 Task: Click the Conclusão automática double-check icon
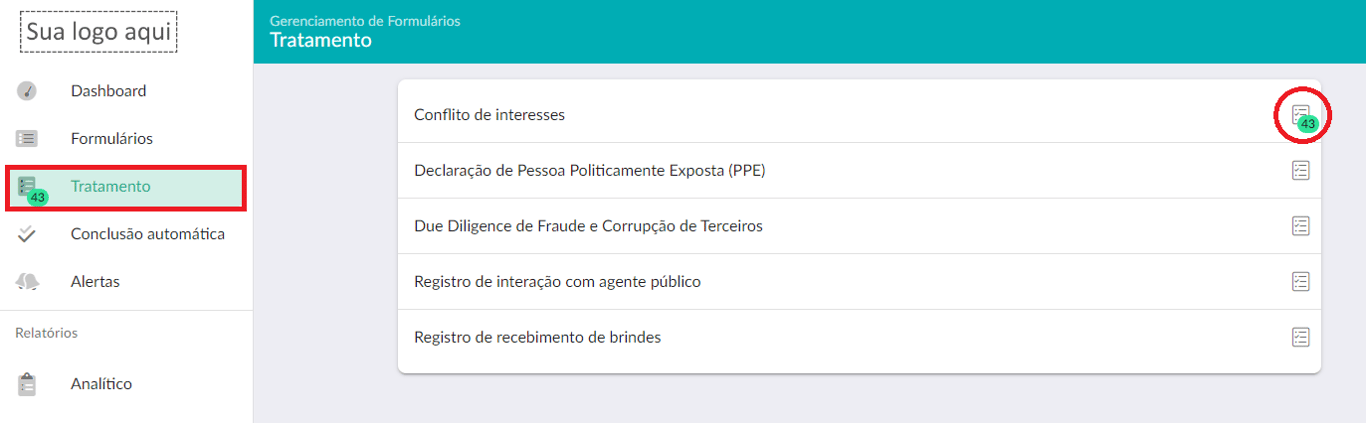pyautogui.click(x=27, y=234)
